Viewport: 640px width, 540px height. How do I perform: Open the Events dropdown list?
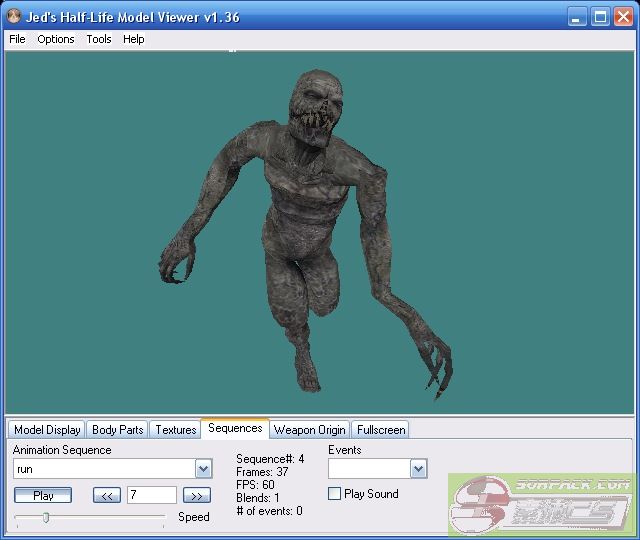418,469
